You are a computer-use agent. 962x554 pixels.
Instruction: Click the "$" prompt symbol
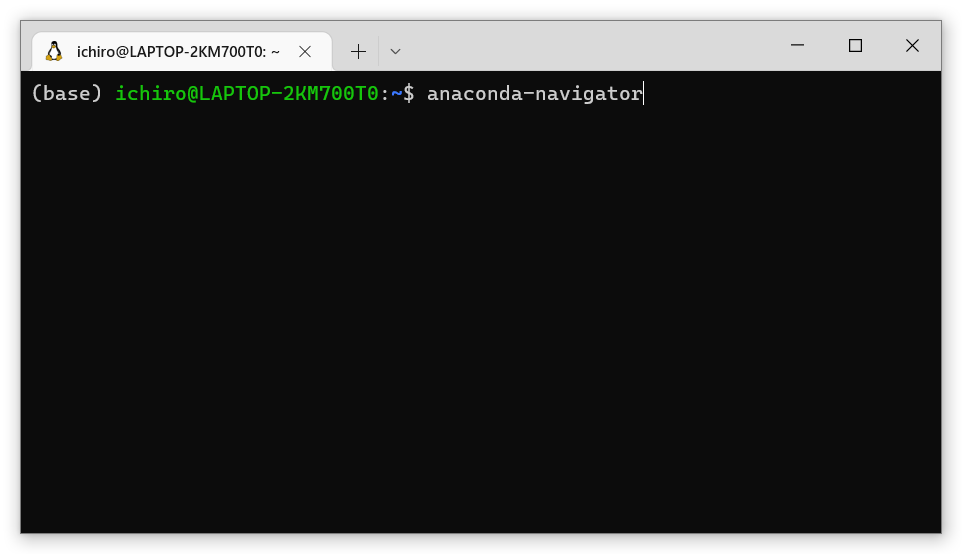point(408,93)
